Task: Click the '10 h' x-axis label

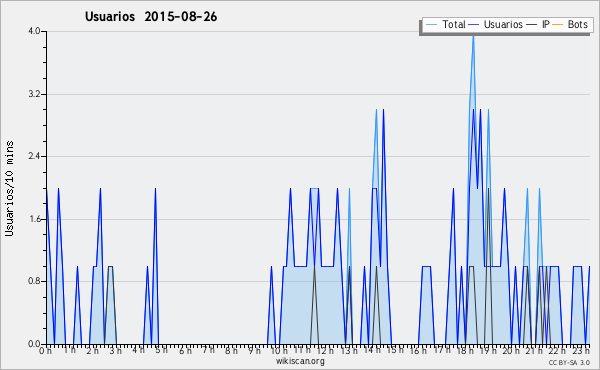Action: 279,351
